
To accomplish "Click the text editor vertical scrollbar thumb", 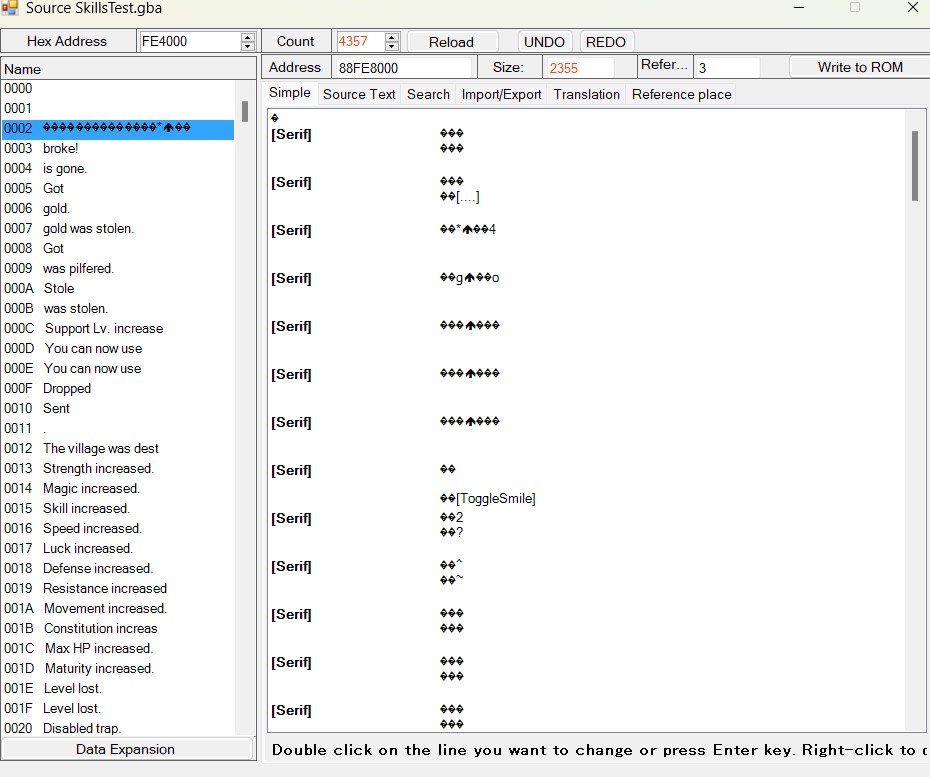I will [915, 165].
